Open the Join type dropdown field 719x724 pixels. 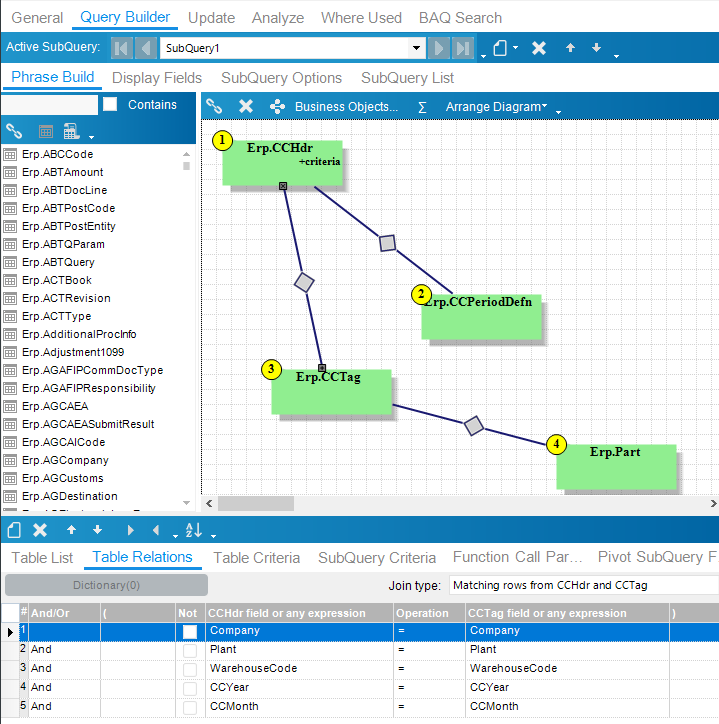pos(584,585)
